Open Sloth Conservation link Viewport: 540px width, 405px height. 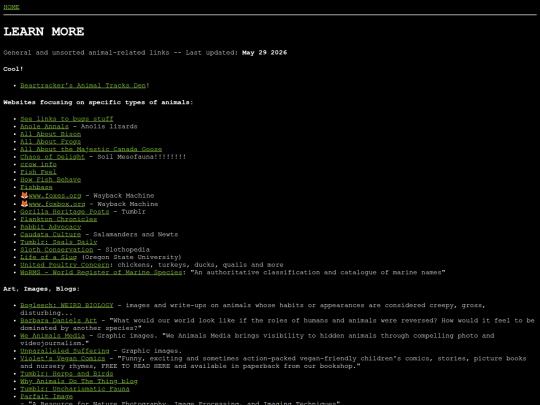point(56,249)
